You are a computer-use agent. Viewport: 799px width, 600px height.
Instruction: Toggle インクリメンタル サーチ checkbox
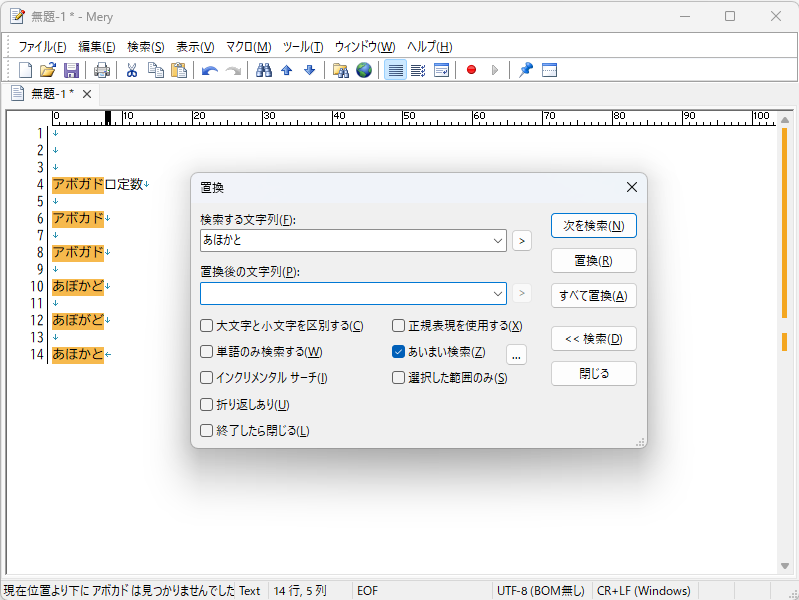tap(206, 378)
